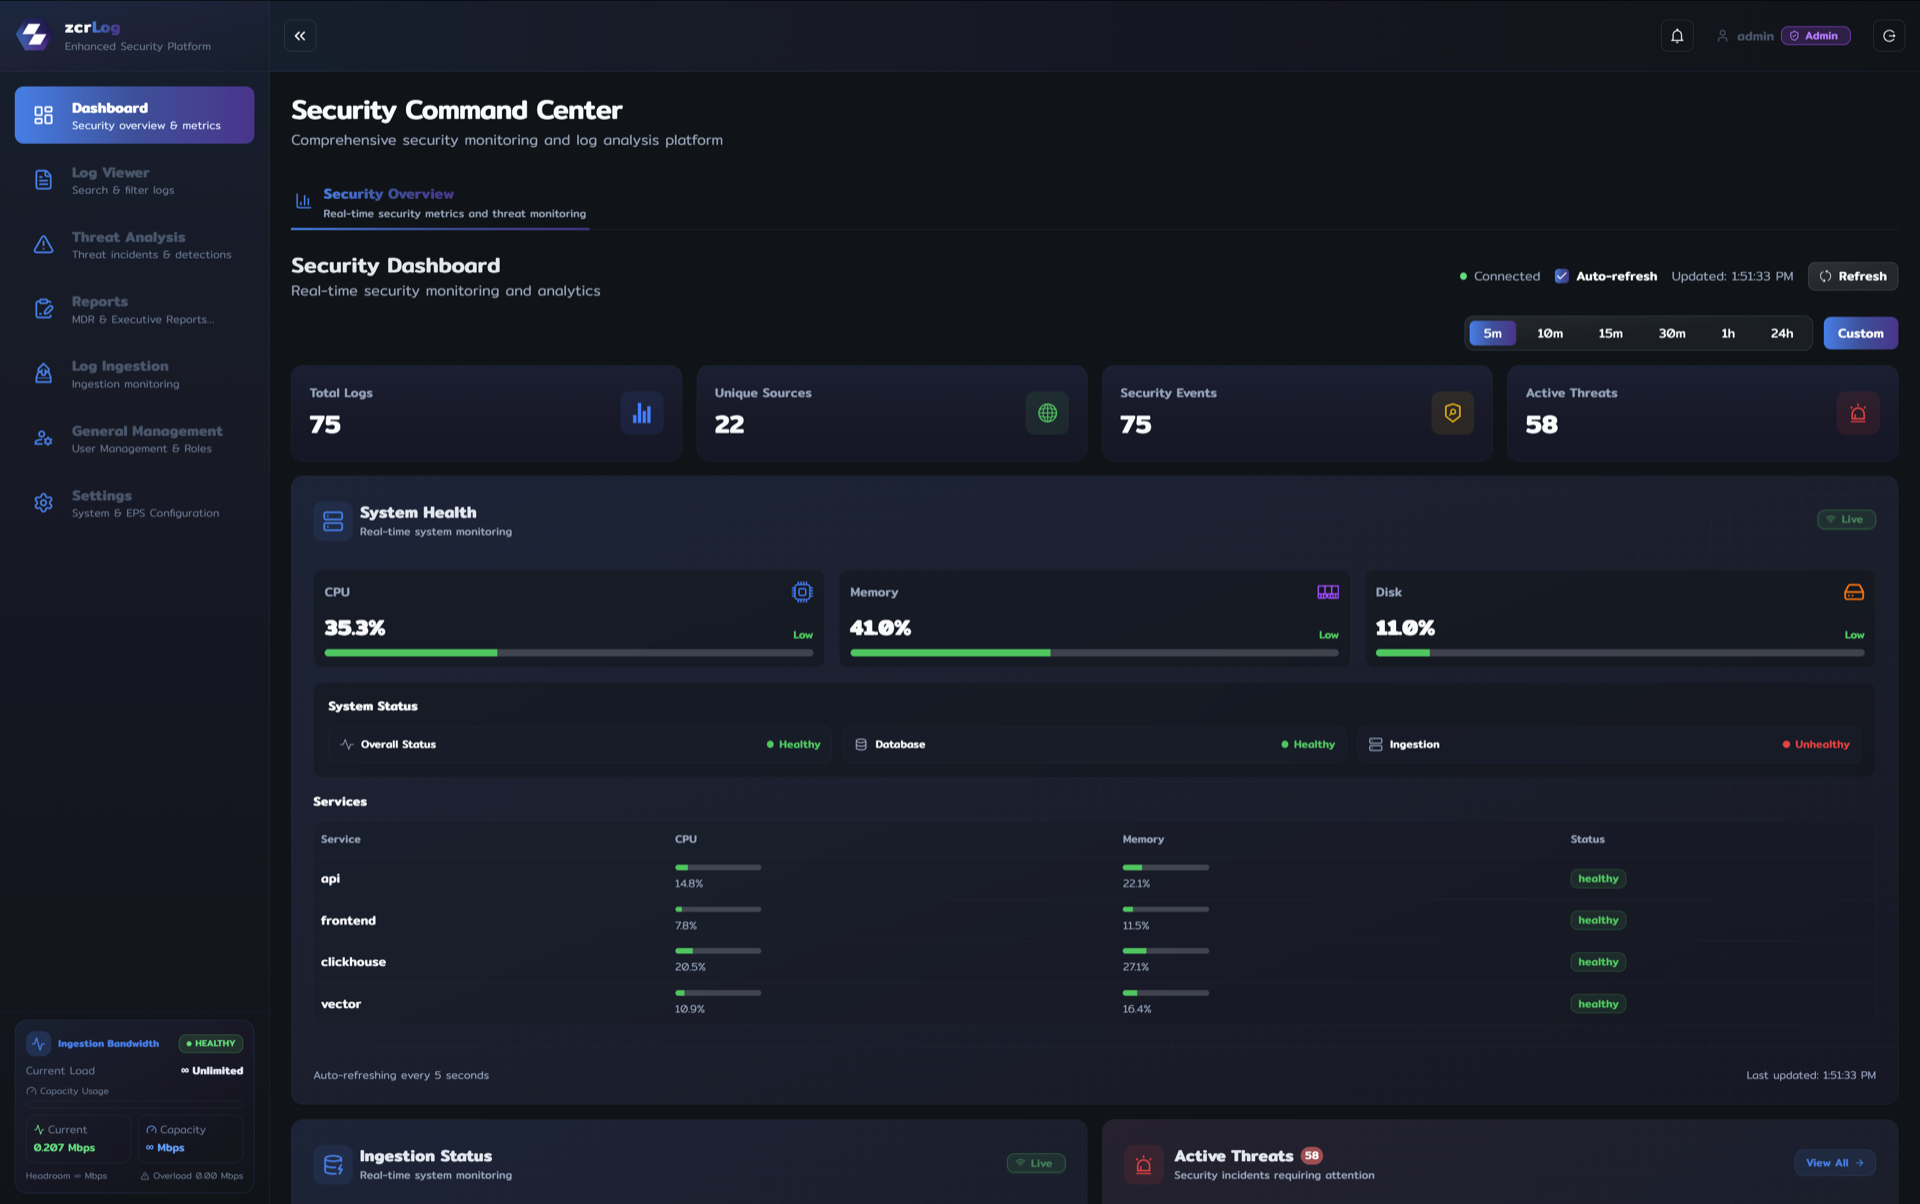Viewport: 1920px width, 1204px height.
Task: Click the Memory 41.0% usage bar
Action: point(1094,653)
